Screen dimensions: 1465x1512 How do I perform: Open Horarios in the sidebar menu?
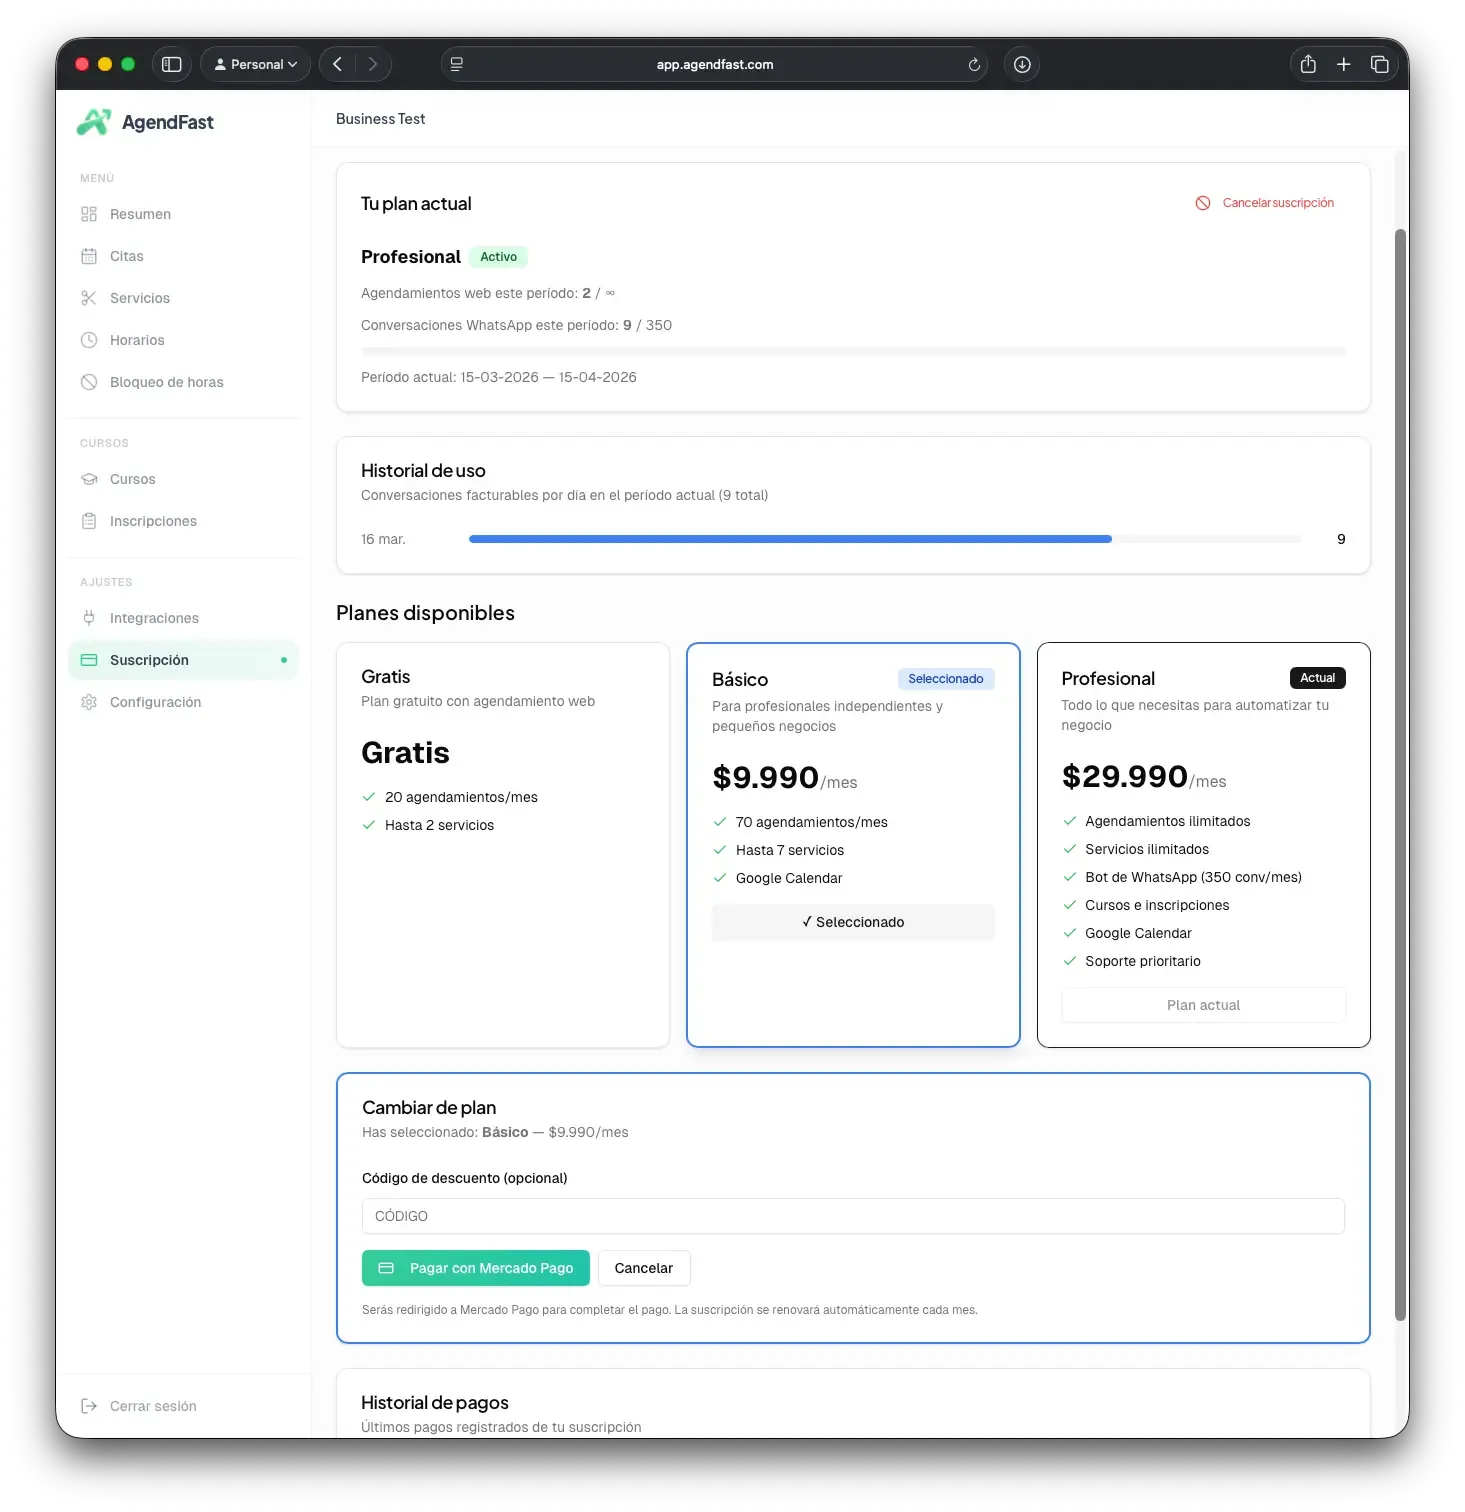point(184,340)
